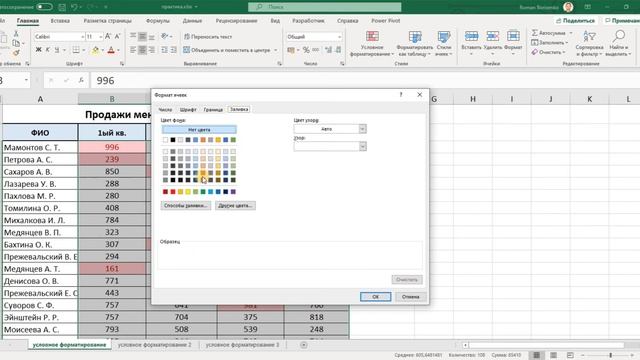Decrease indent in alignment group
The width and height of the screenshot is (640, 360).
(x=164, y=50)
